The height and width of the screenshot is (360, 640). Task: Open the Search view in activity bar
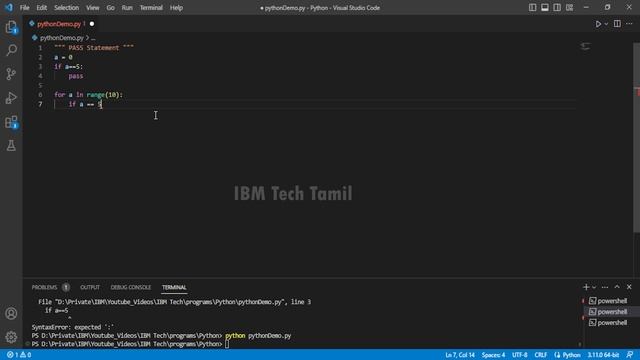pos(11,50)
